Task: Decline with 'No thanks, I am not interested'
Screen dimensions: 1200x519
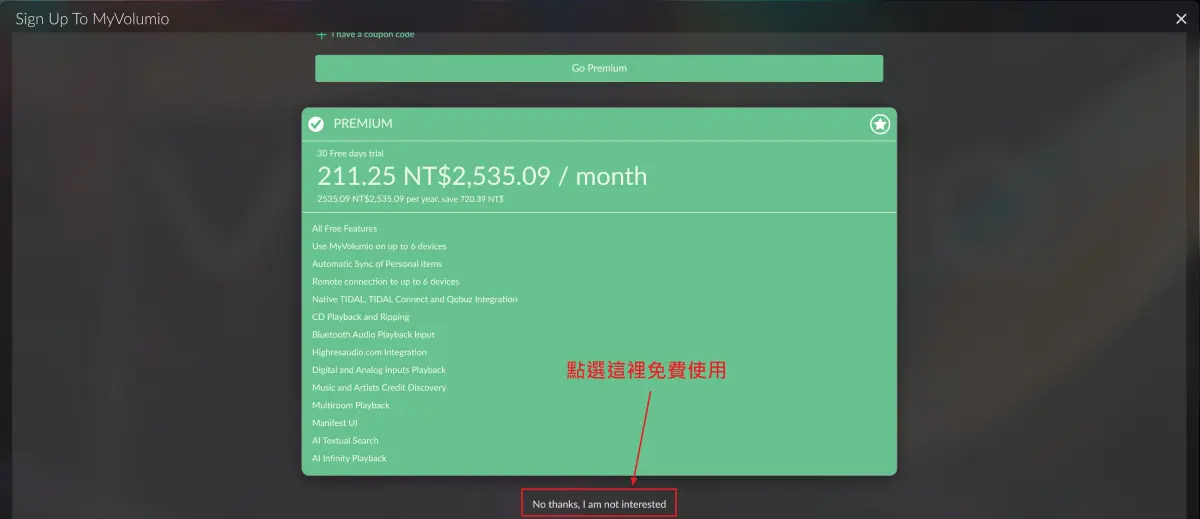Action: [x=599, y=504]
